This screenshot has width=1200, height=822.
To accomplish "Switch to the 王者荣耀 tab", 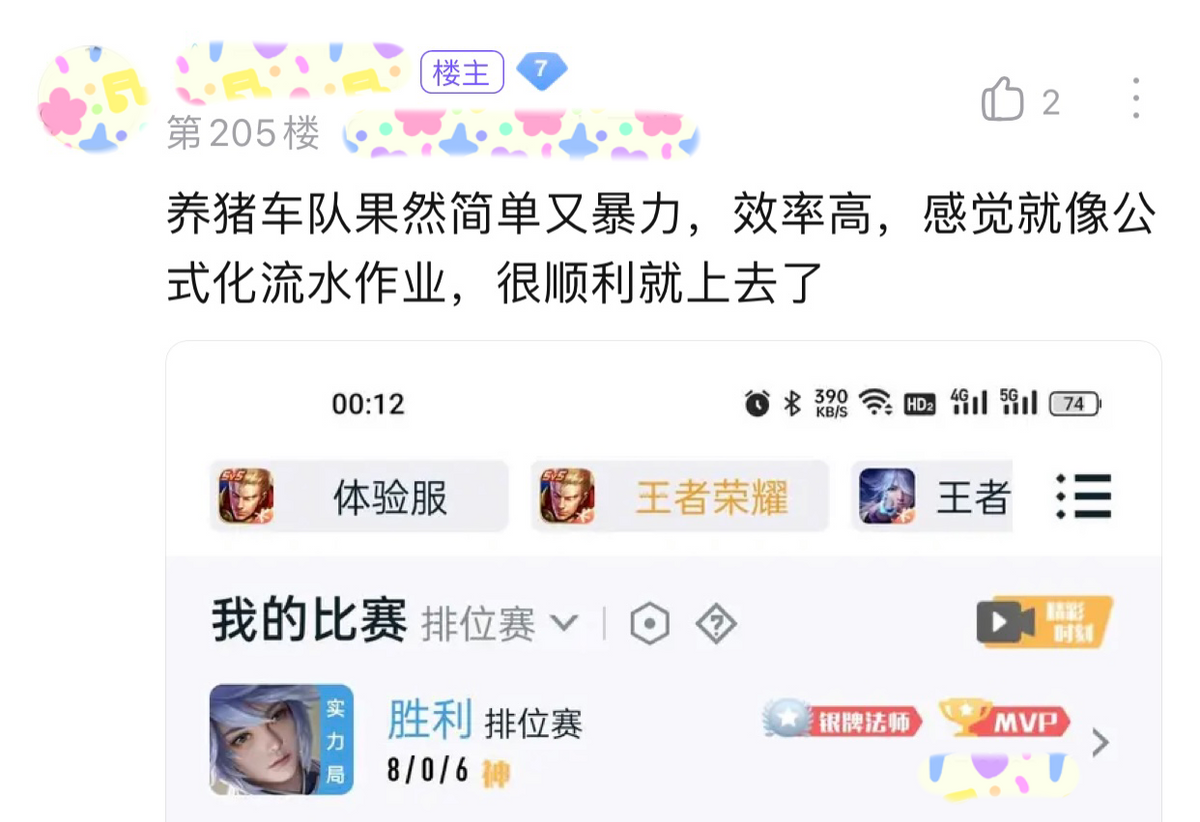I will pos(680,497).
